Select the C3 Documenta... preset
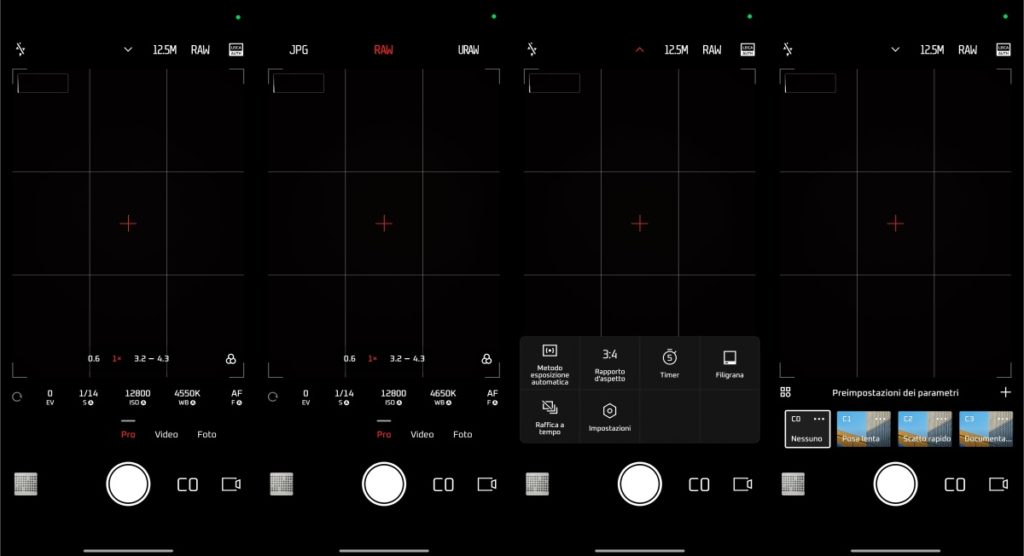Image resolution: width=1024 pixels, height=556 pixels. (x=986, y=429)
